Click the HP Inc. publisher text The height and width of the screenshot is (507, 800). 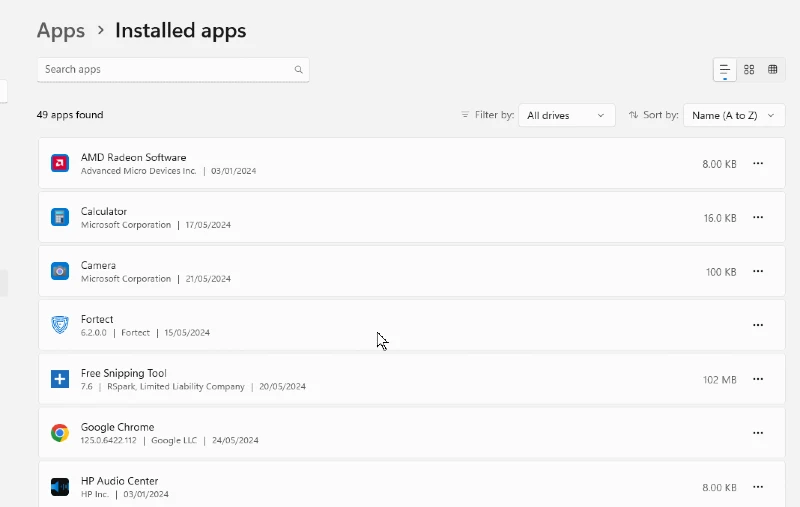pos(94,494)
